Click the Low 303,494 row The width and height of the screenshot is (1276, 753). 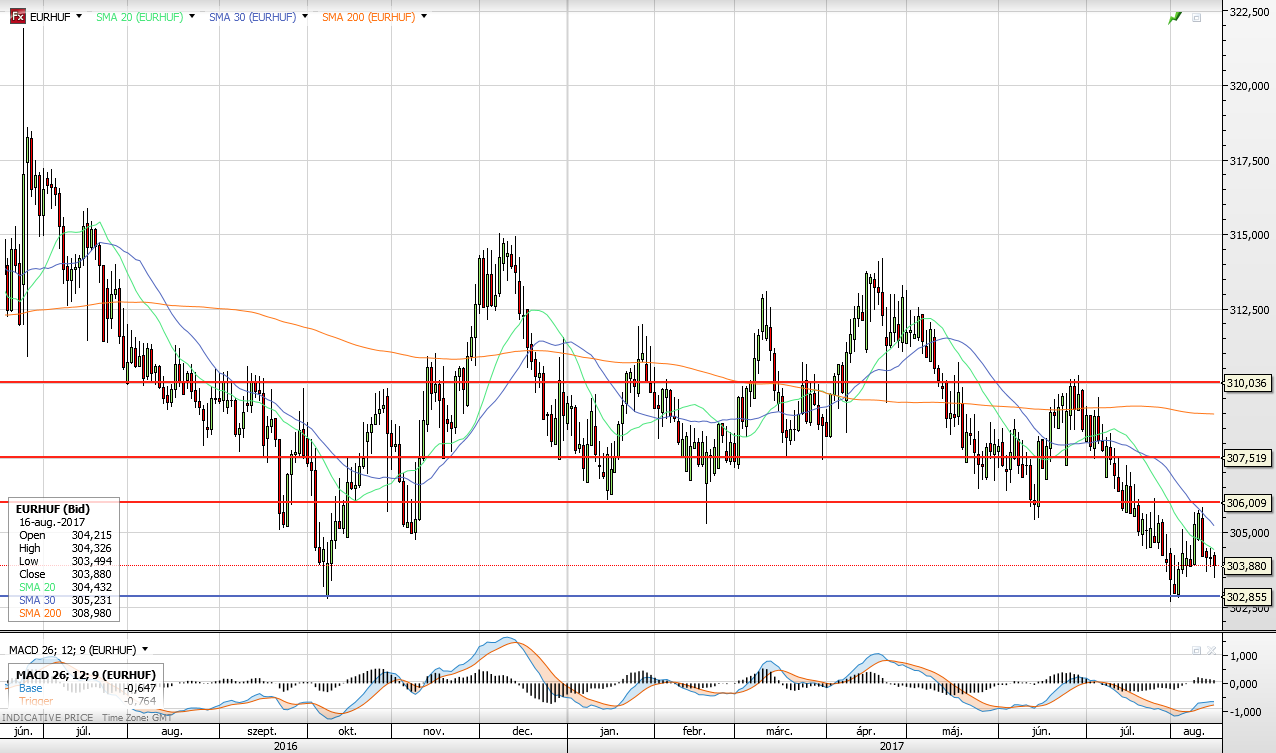[65, 561]
